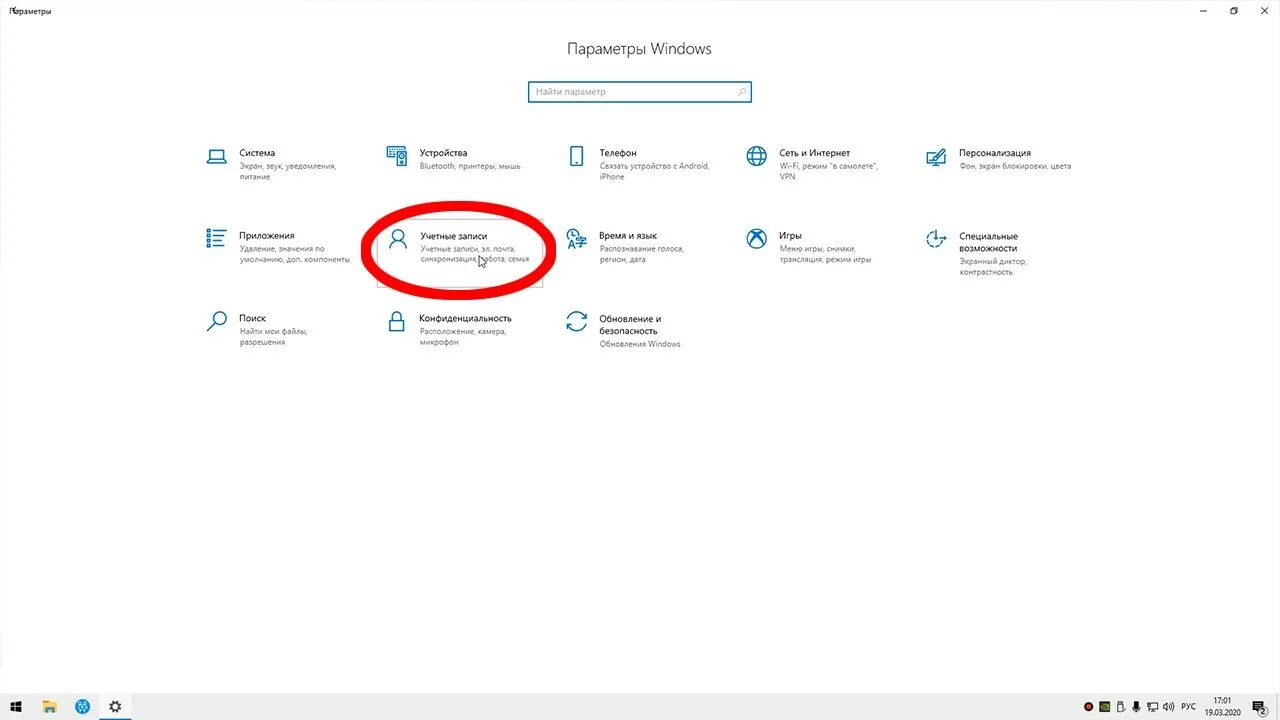This screenshot has height=720, width=1280.
Task: Open the Обновление и безопасность arrows icon
Action: click(x=576, y=321)
